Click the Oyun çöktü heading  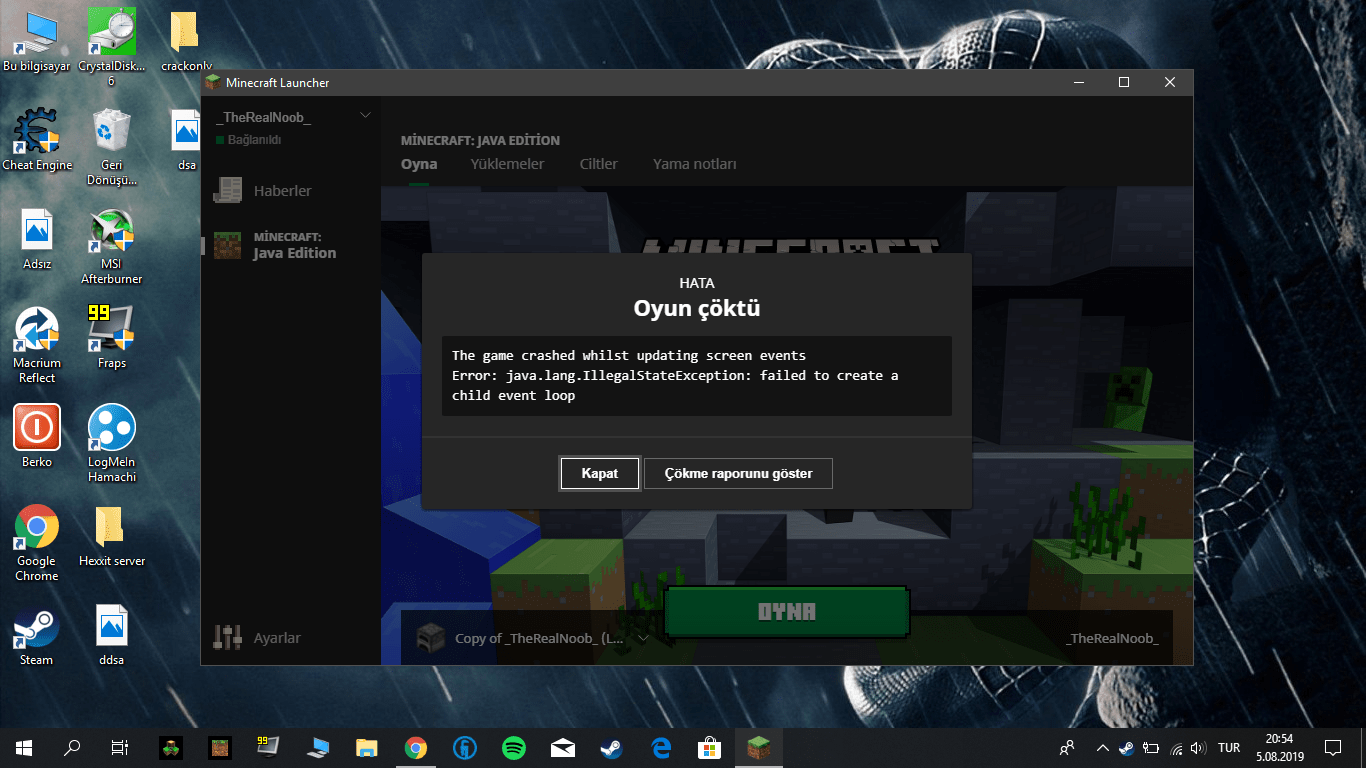[x=697, y=308]
